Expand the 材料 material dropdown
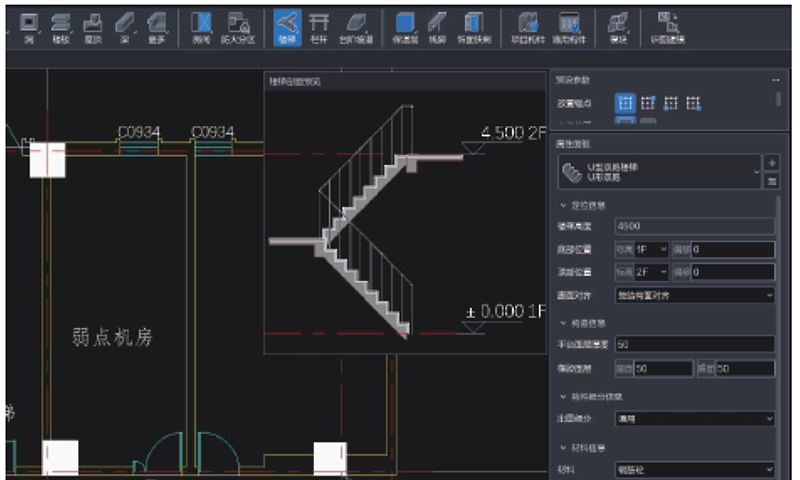 pos(694,468)
